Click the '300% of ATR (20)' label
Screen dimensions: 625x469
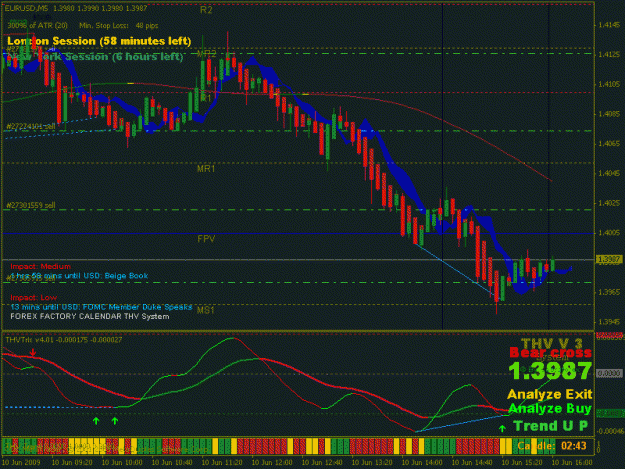(x=37, y=26)
